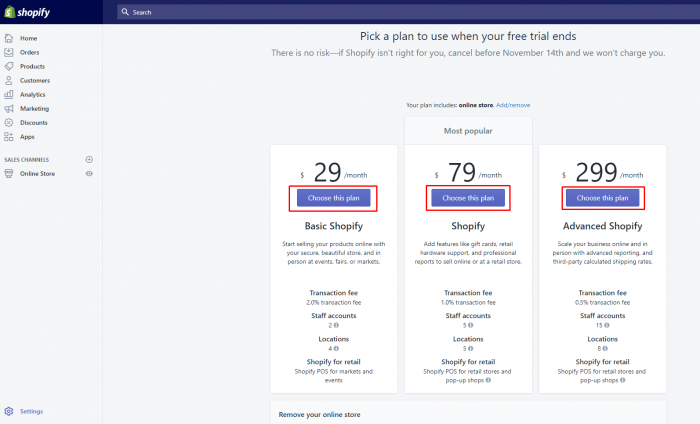Click the Online Store storefront icon

coord(8,174)
